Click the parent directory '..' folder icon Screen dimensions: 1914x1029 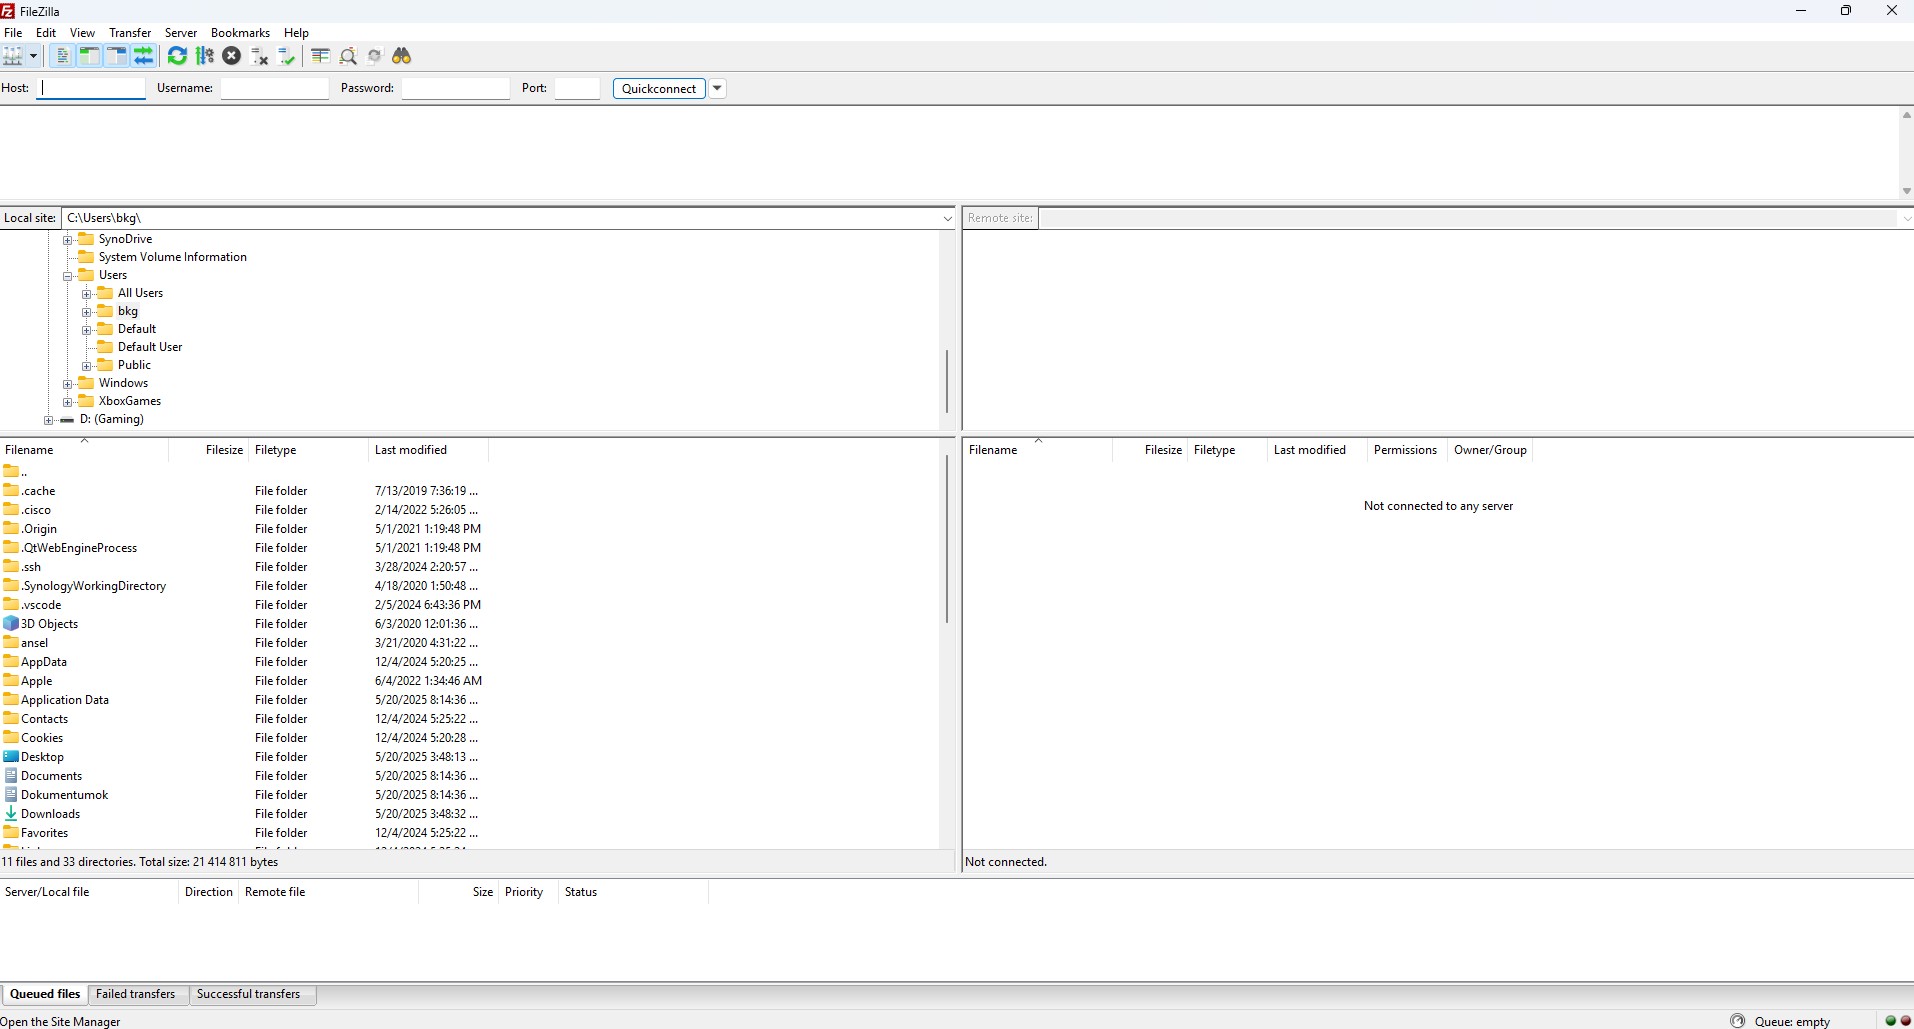point(11,471)
